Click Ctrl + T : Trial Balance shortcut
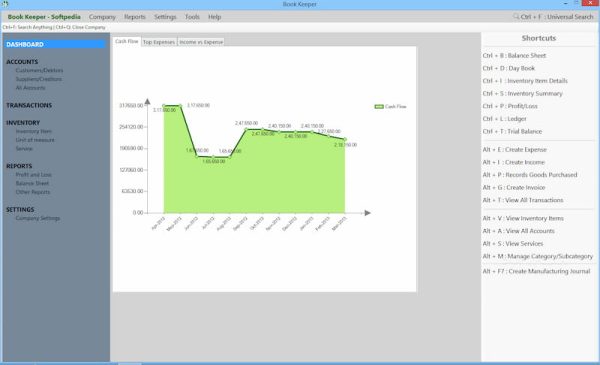 click(x=512, y=131)
